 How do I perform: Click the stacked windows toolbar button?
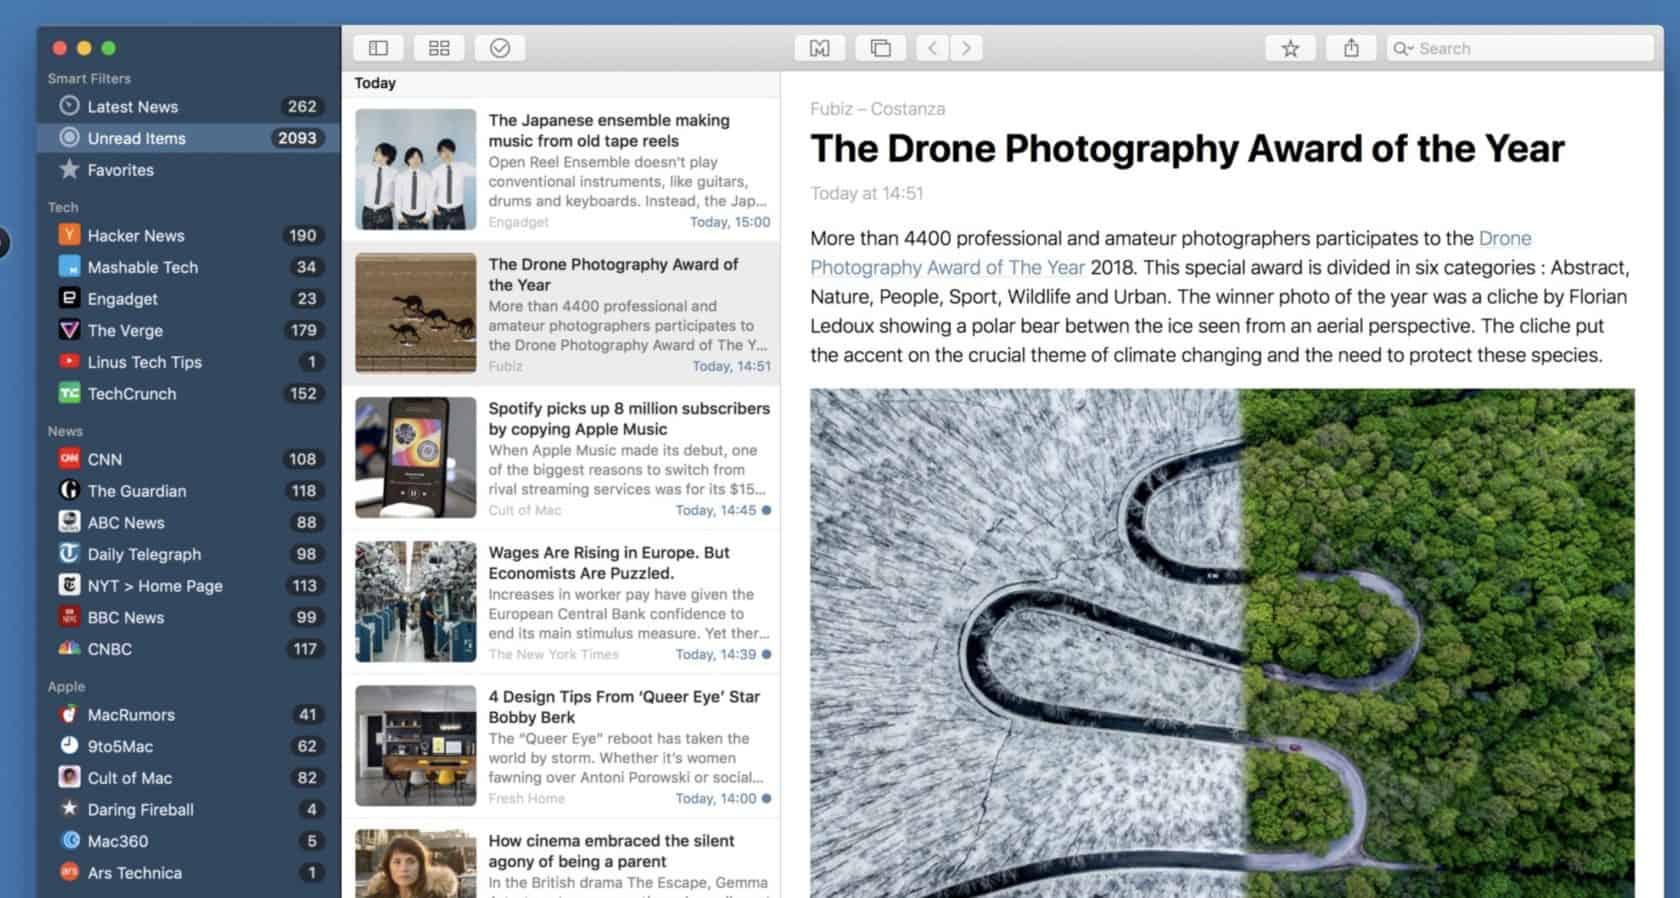881,48
